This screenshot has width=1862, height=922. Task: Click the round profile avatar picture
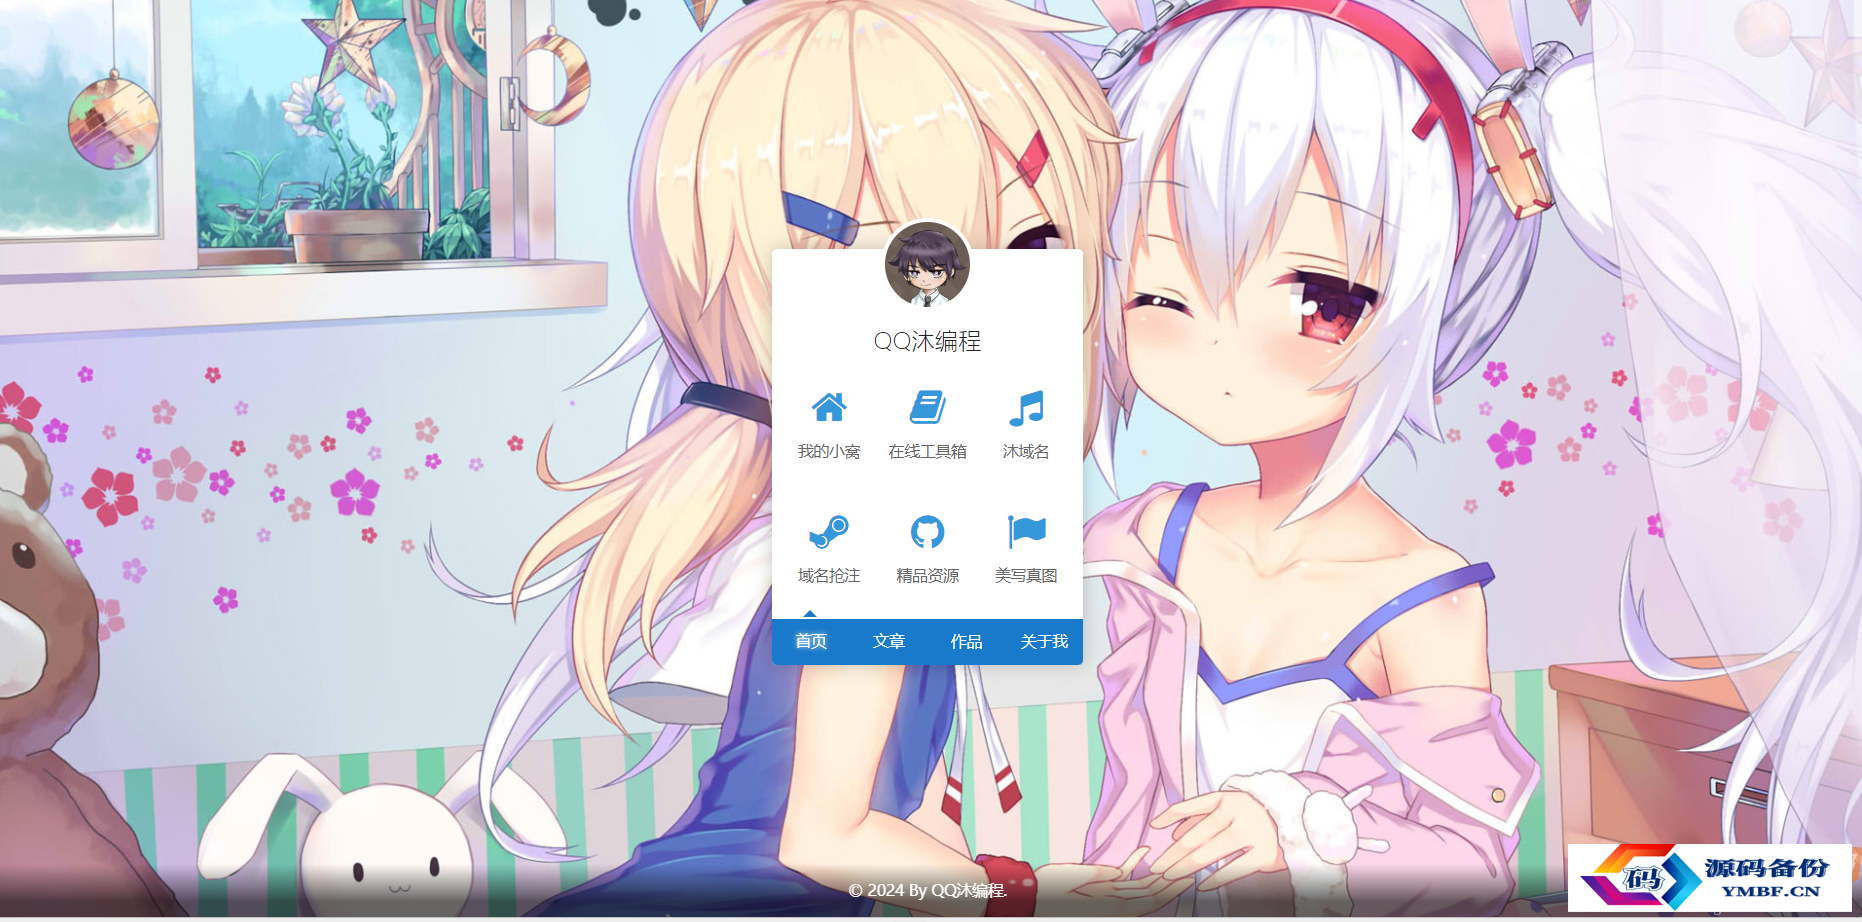(927, 265)
